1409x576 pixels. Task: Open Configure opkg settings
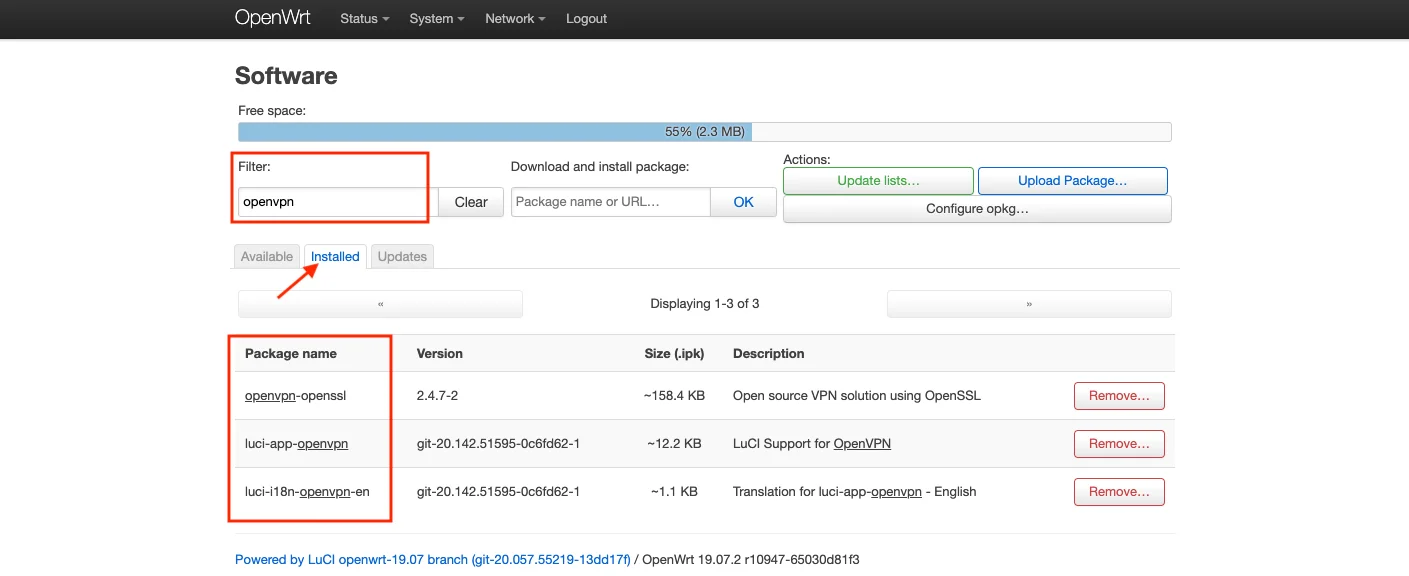pyautogui.click(x=976, y=209)
